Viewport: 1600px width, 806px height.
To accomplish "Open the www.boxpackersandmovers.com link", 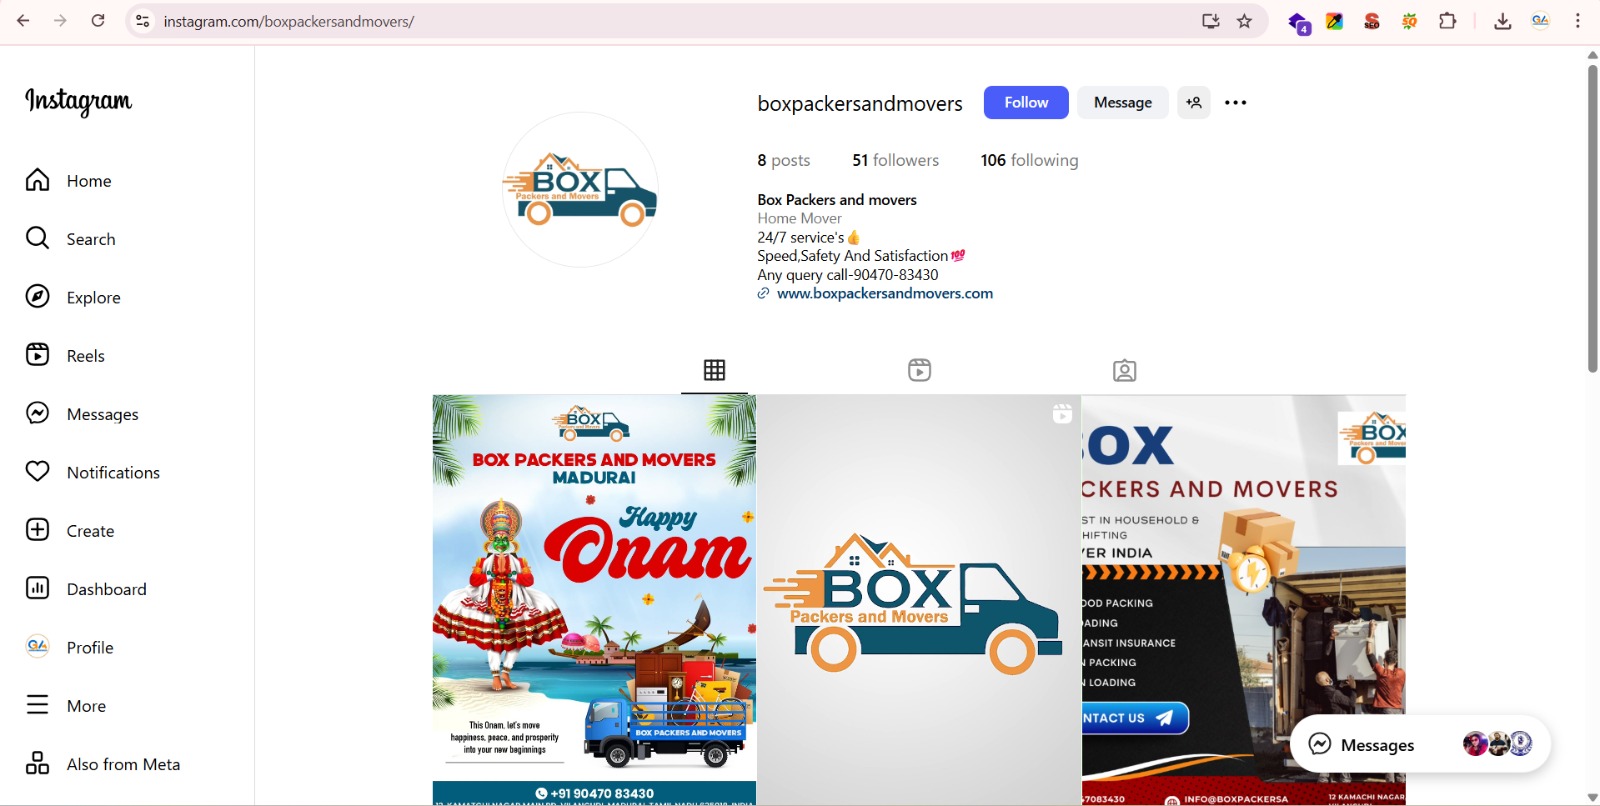I will (x=884, y=294).
